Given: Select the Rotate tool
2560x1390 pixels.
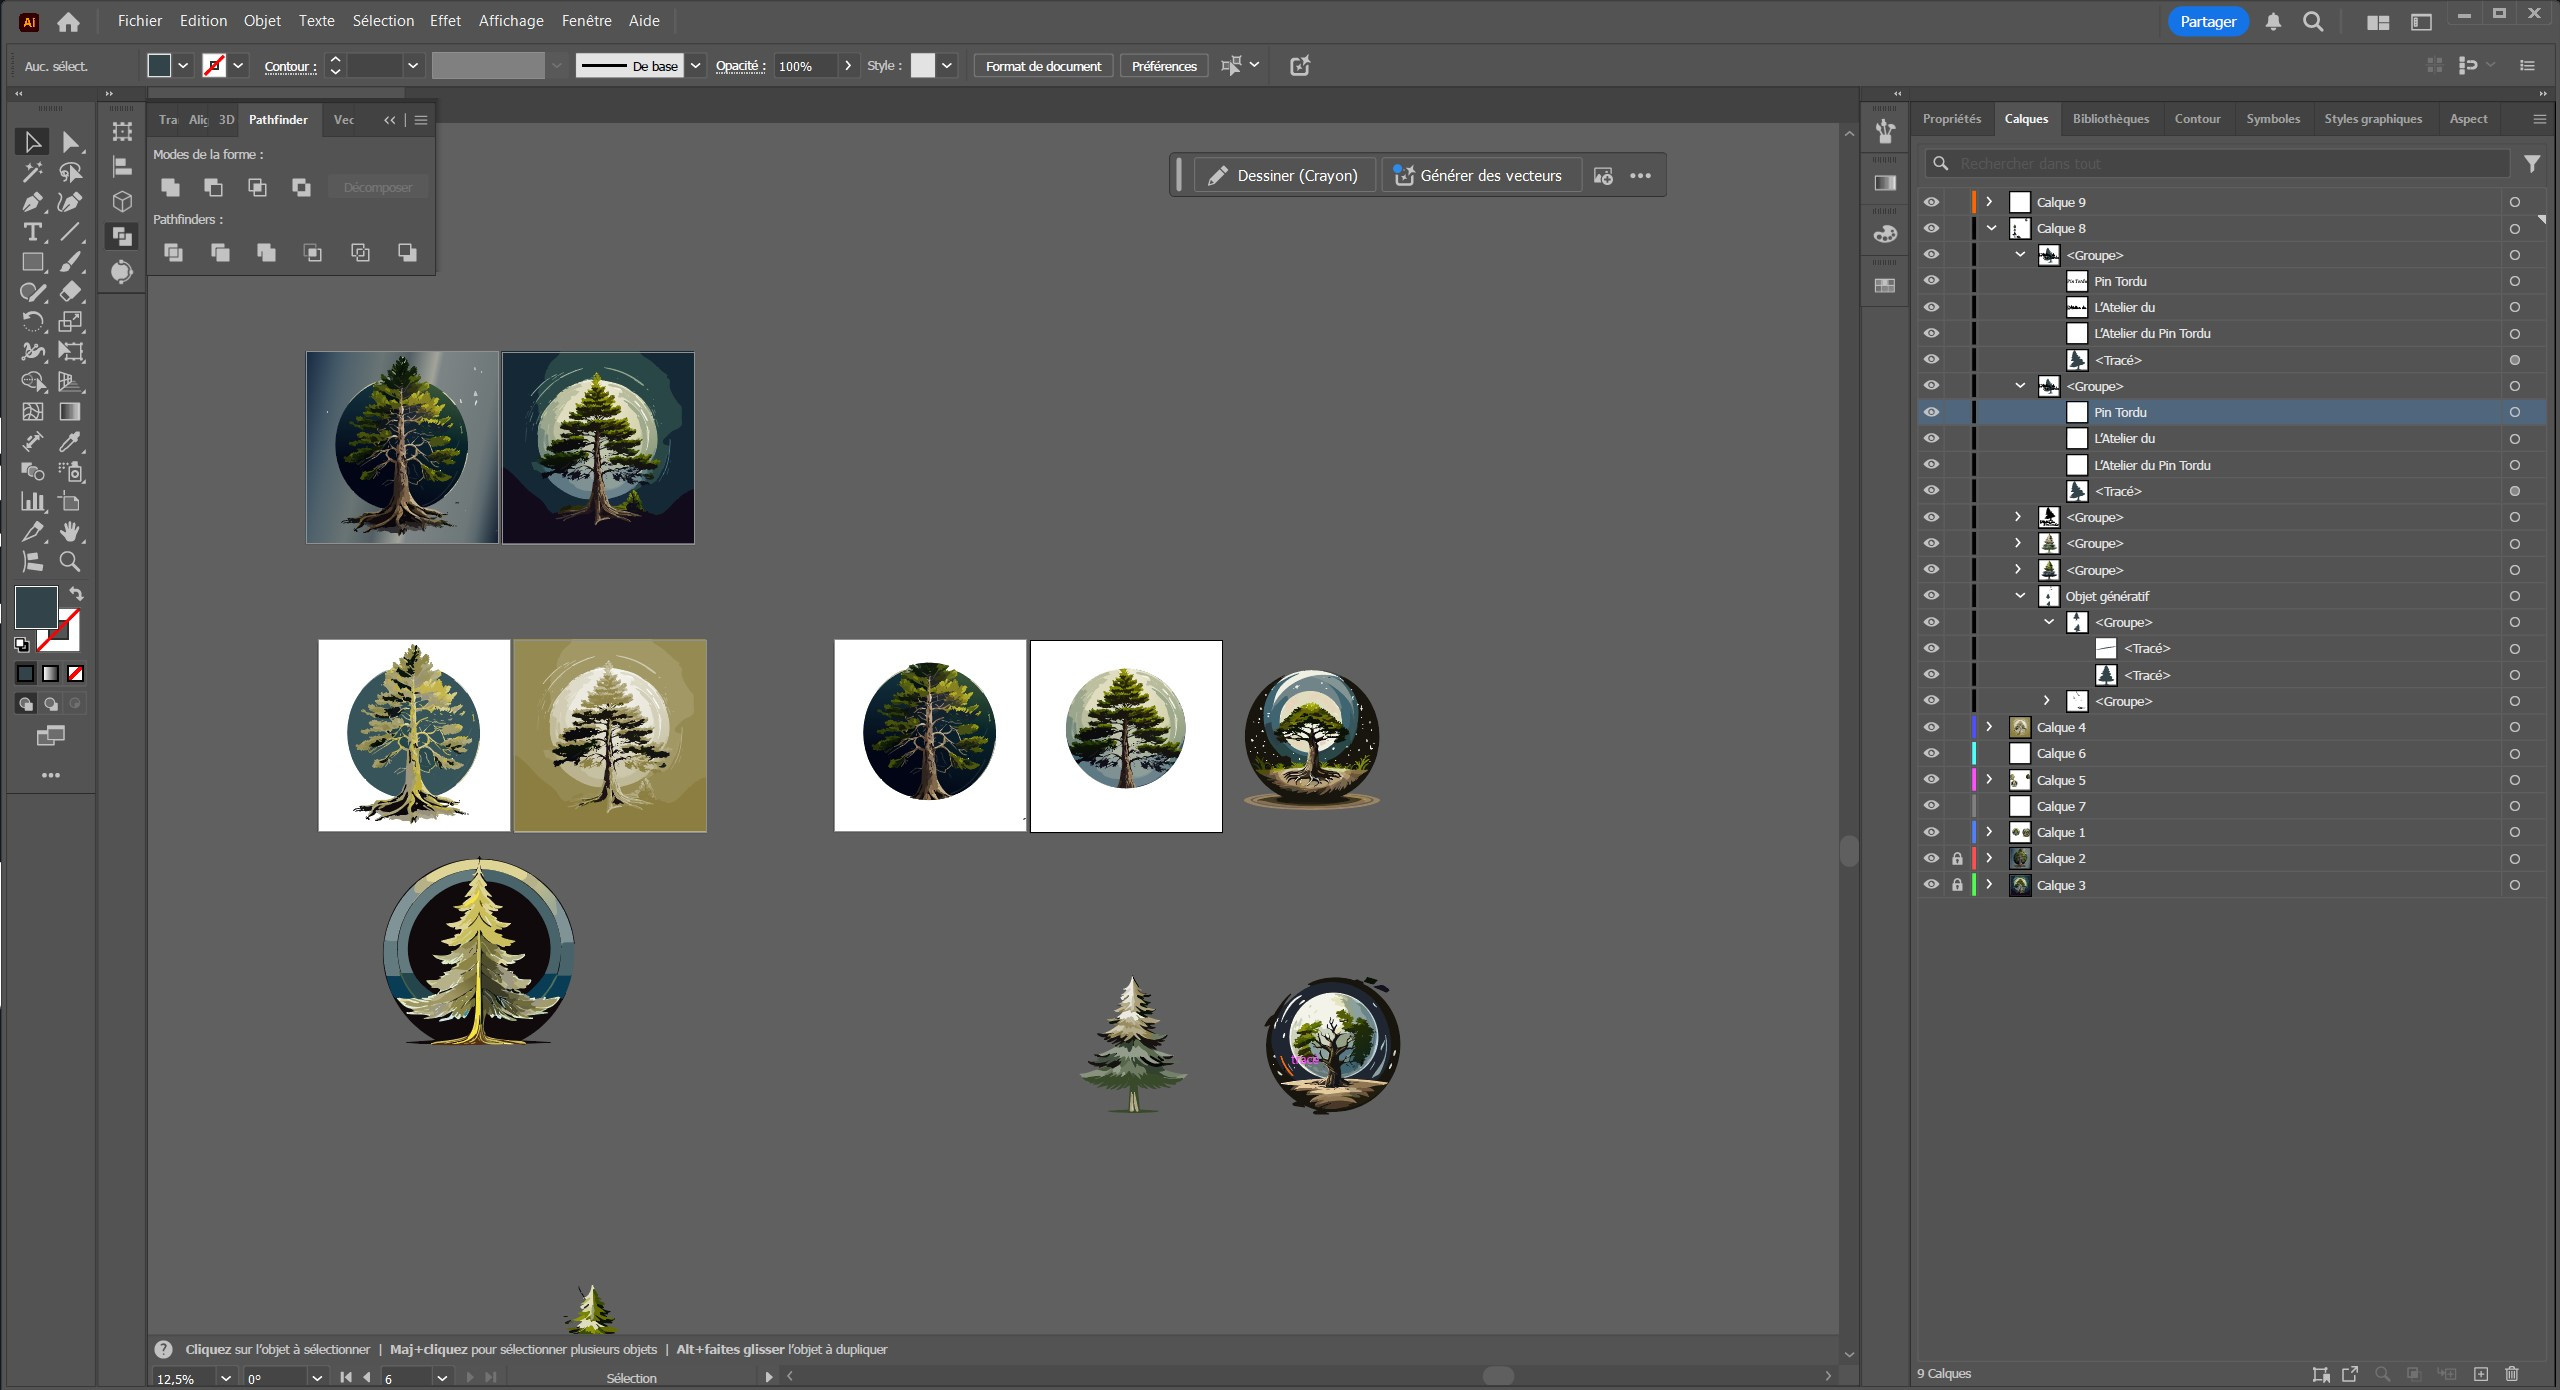Looking at the screenshot, I should tap(33, 322).
